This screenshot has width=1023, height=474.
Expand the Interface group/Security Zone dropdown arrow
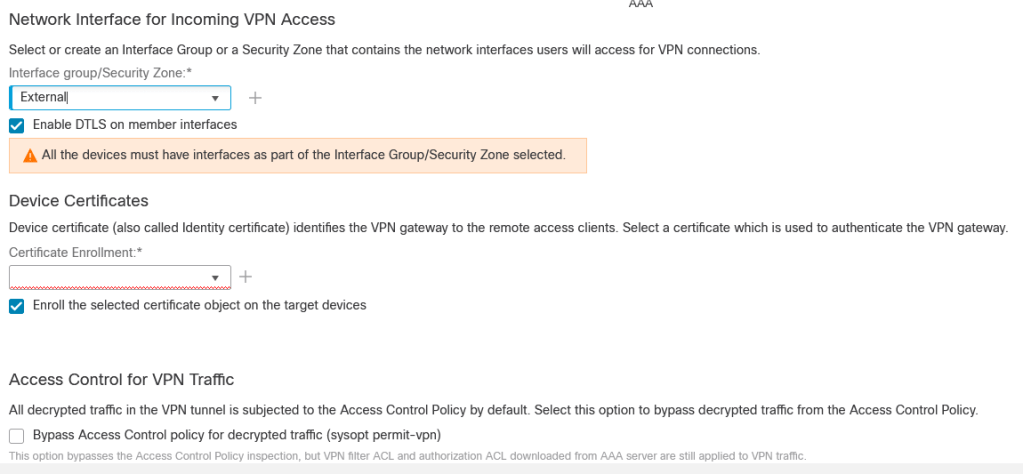(x=215, y=98)
